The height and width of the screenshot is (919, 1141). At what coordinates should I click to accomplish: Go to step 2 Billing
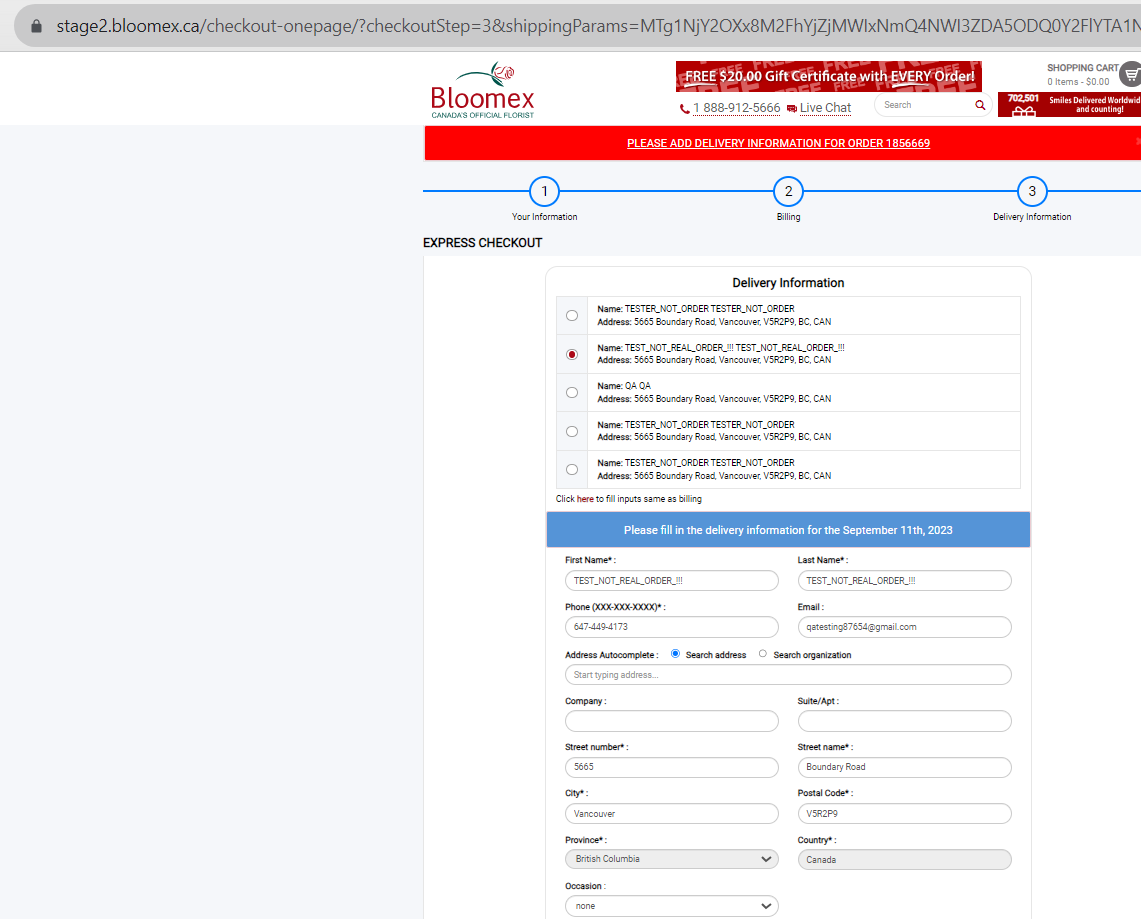(x=788, y=191)
